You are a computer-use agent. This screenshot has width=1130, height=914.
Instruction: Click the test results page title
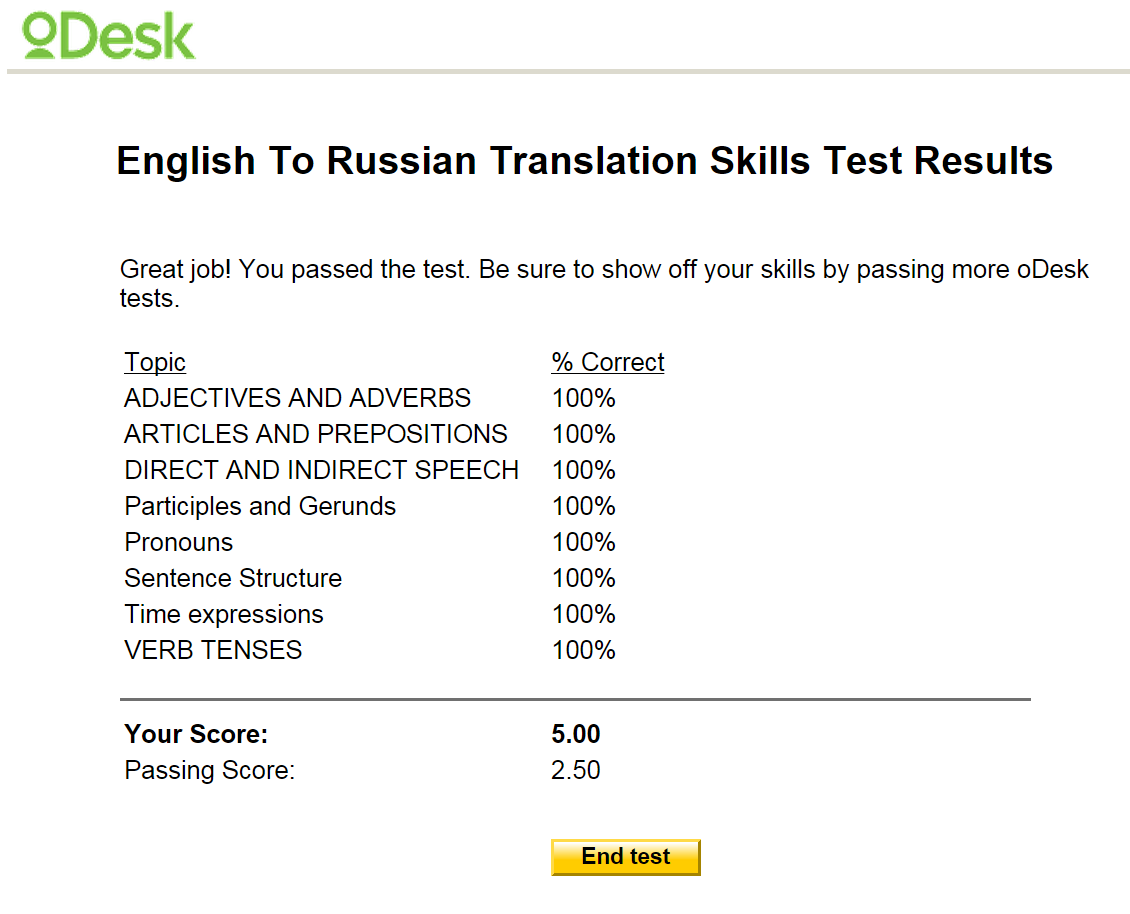(x=584, y=161)
